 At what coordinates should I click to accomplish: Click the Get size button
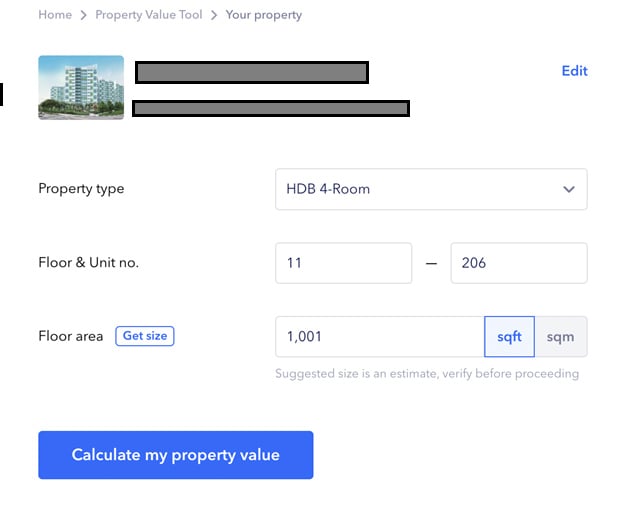145,336
